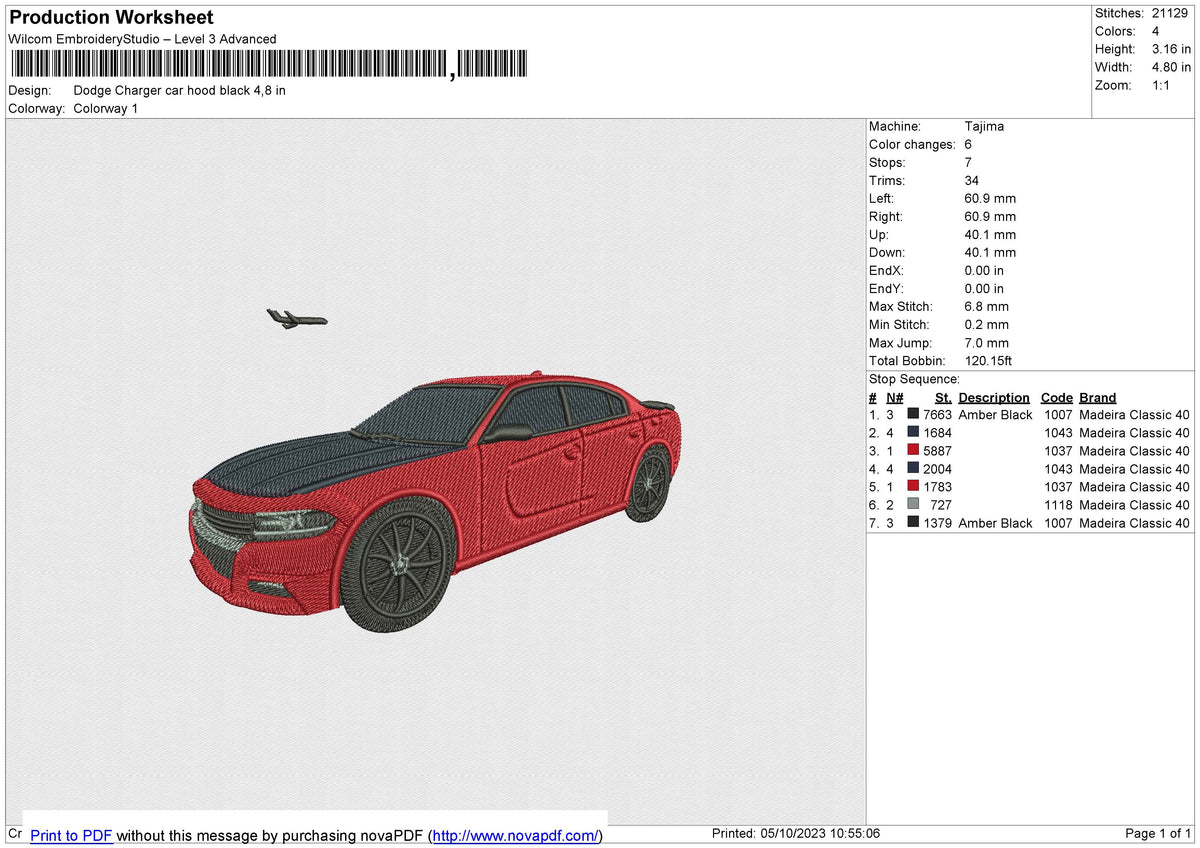Click the 'Page 1 of 1' indicator

pos(1158,834)
